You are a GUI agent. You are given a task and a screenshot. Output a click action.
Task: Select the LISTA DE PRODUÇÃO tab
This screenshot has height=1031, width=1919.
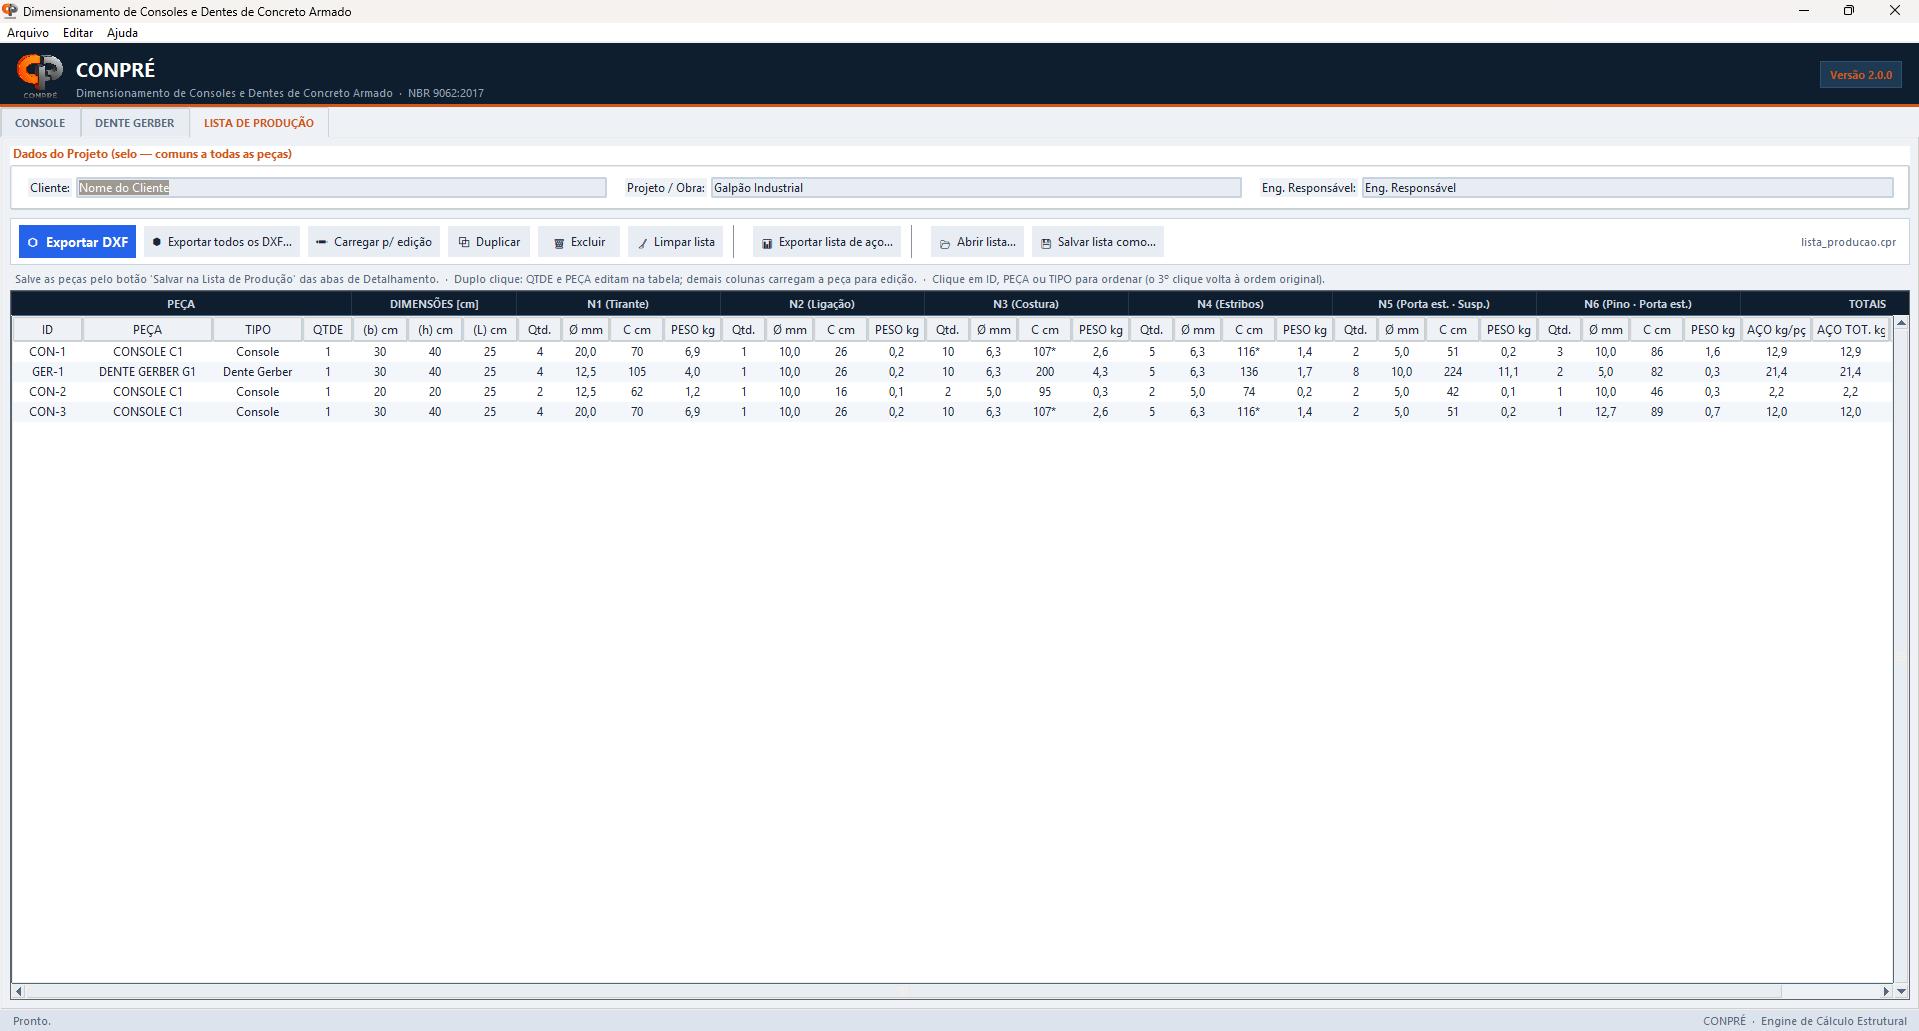[259, 123]
